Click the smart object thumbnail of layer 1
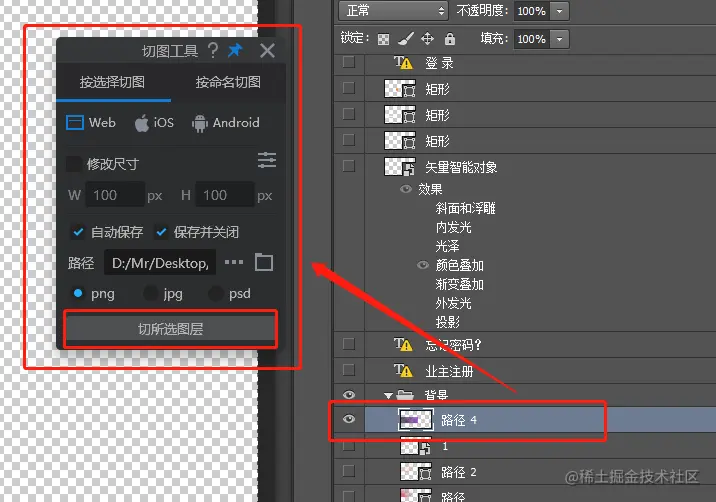Viewport: 716px width, 502px height. click(416, 446)
